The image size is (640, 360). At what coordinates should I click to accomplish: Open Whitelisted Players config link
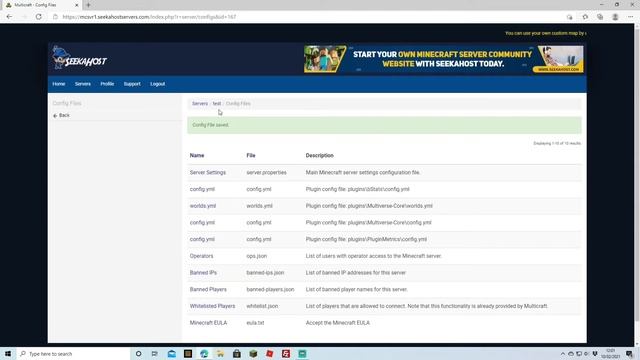(x=213, y=306)
